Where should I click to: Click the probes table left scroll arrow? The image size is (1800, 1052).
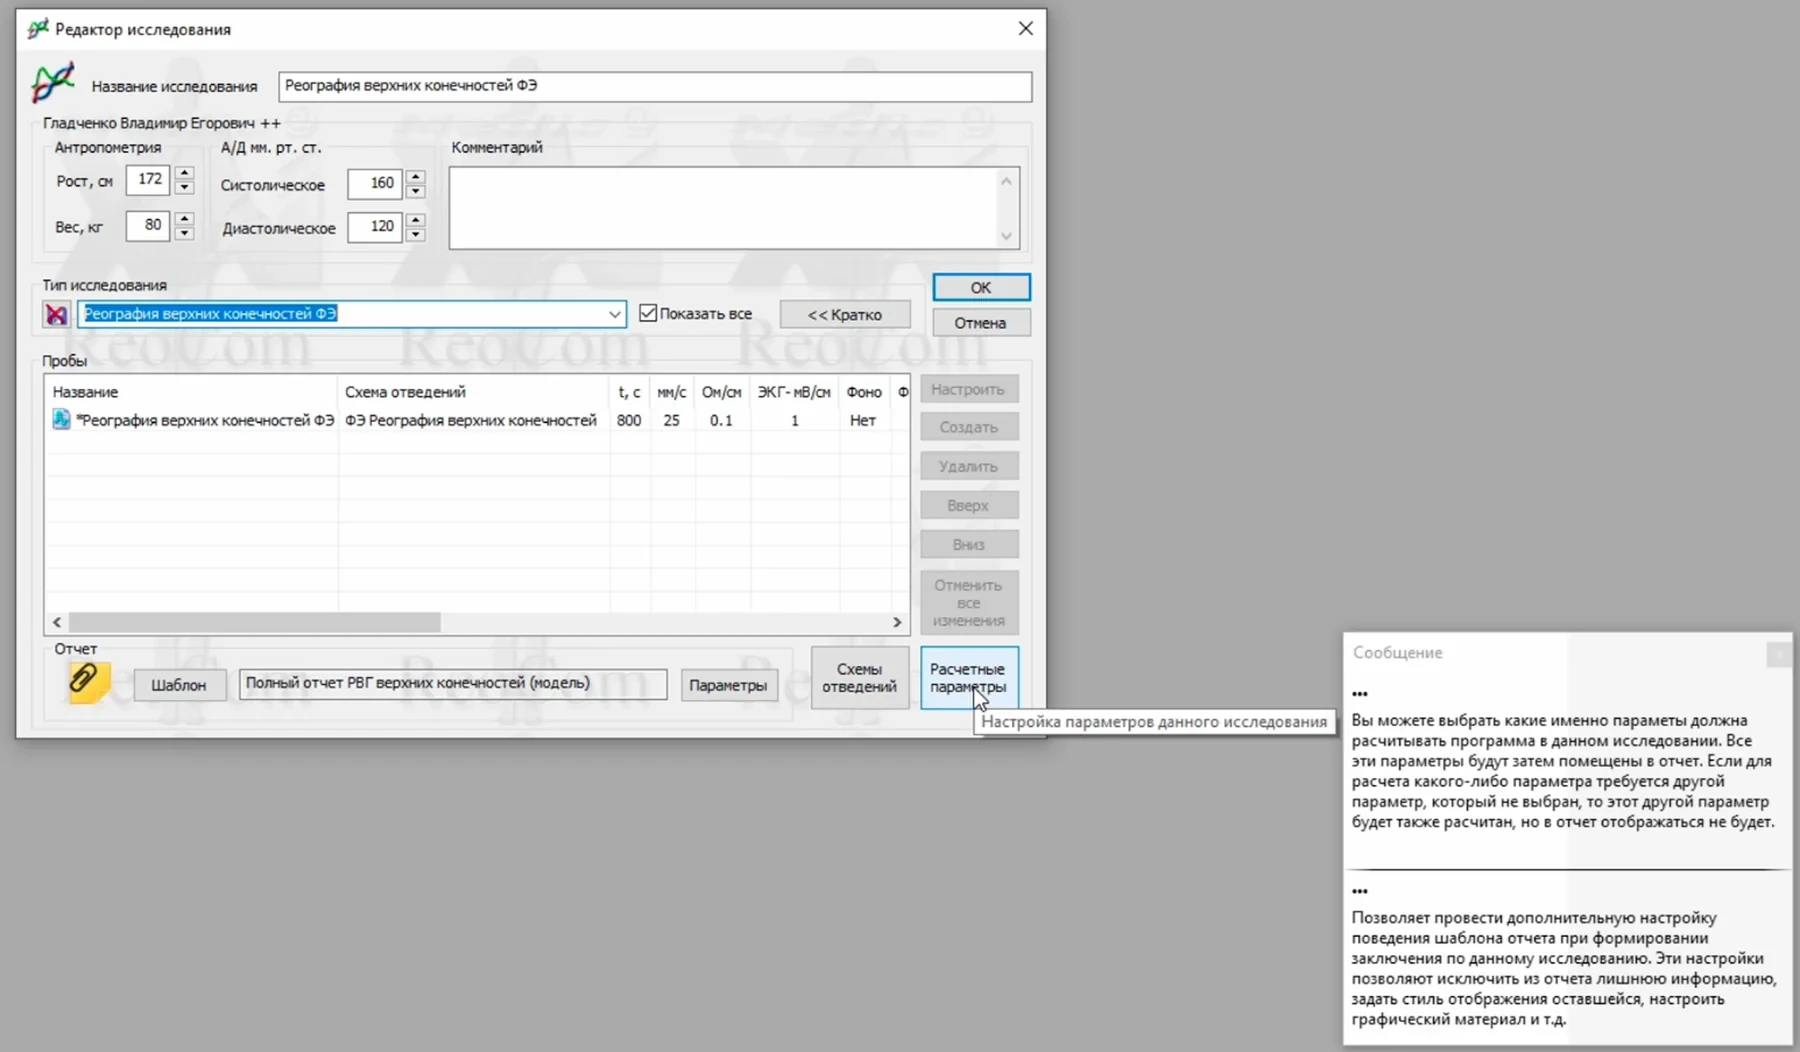(x=57, y=622)
